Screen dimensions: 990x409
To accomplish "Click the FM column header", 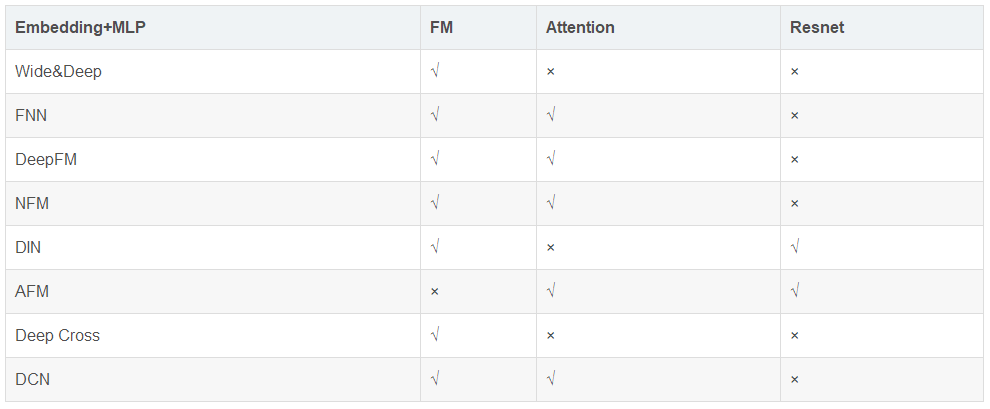I will click(441, 28).
